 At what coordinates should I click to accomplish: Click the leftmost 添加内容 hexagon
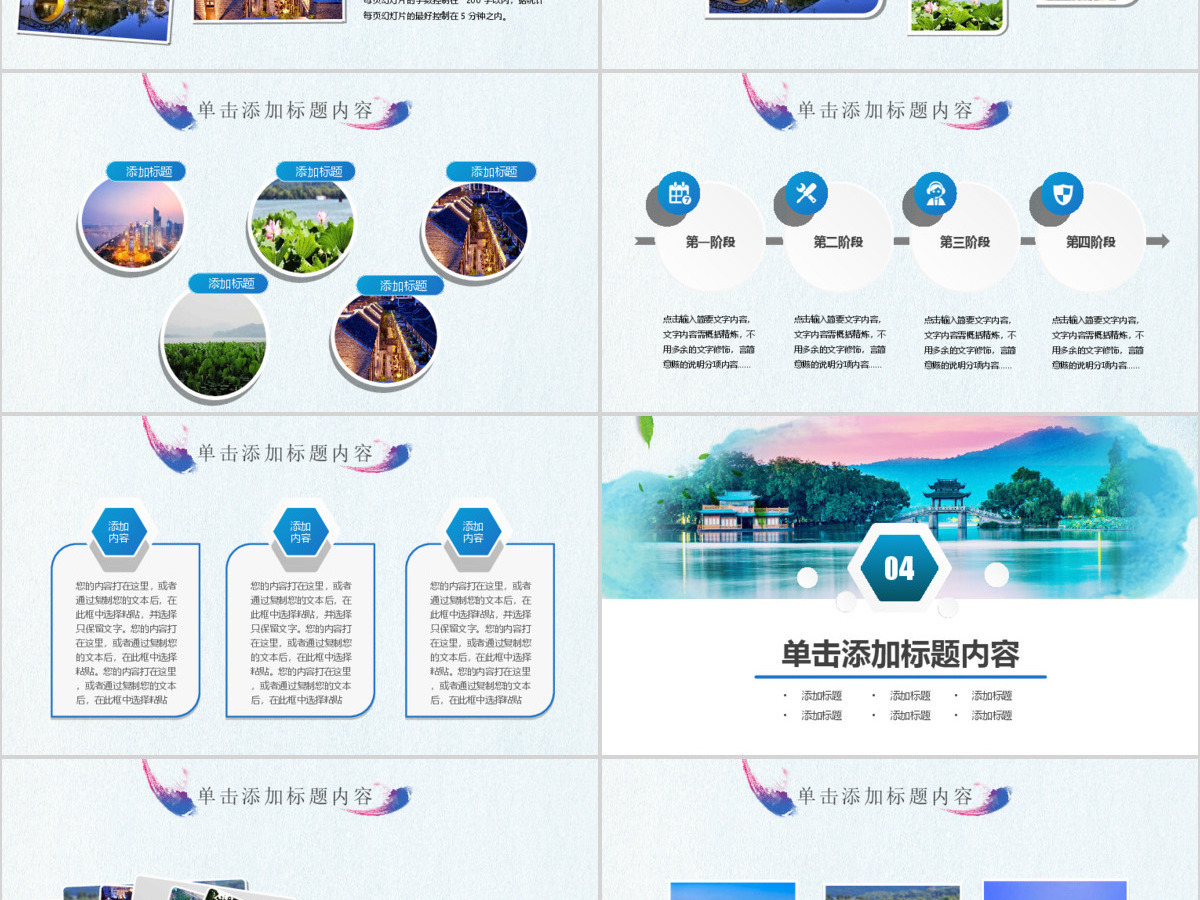pos(119,532)
